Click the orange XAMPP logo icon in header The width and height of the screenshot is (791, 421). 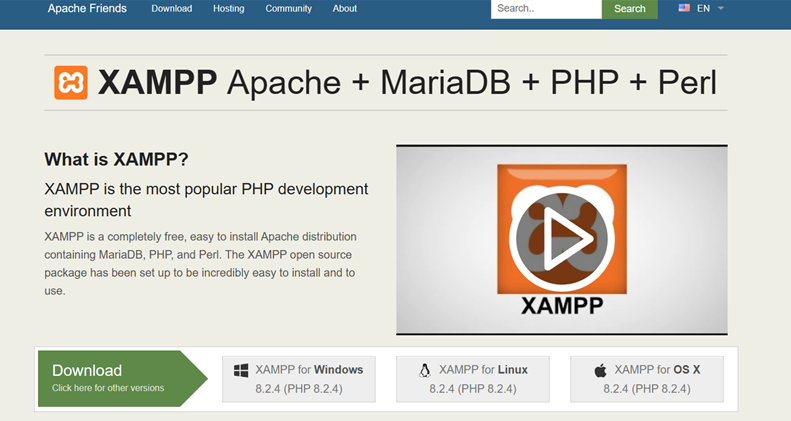[x=71, y=83]
